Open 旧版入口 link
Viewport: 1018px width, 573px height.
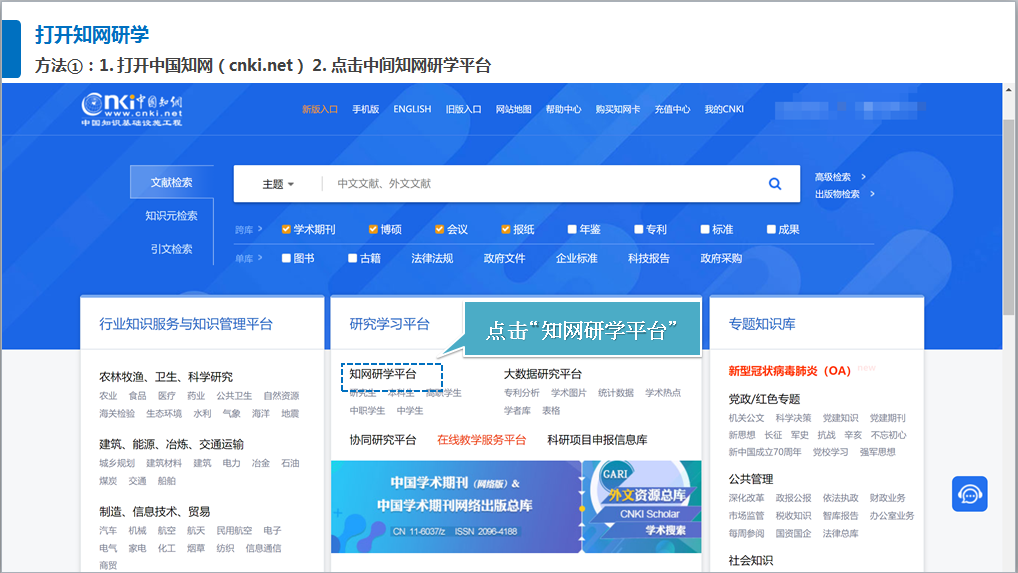point(464,109)
